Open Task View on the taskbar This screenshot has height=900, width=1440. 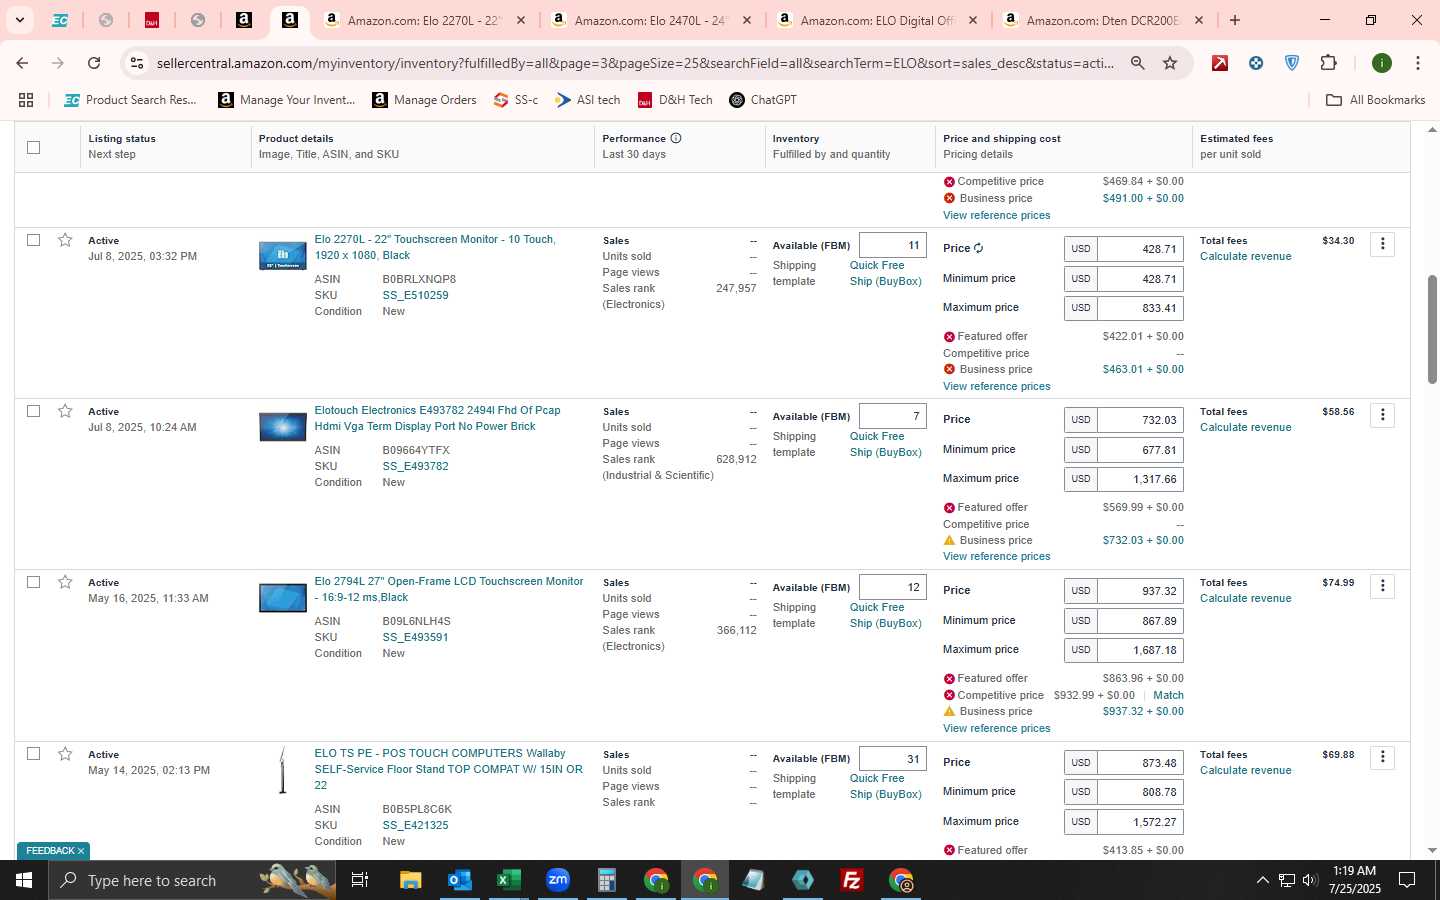point(359,880)
